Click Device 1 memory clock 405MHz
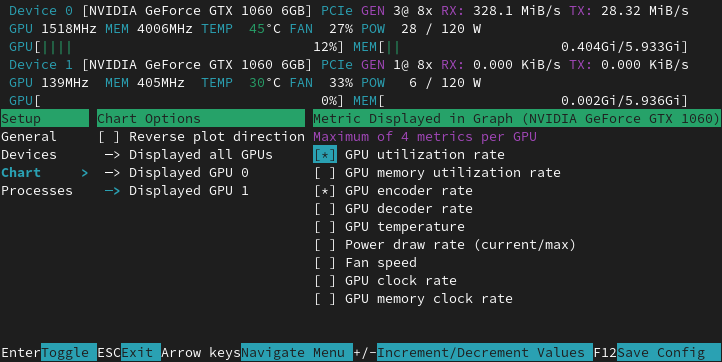Screen dimensions: 722x362 pos(161,83)
